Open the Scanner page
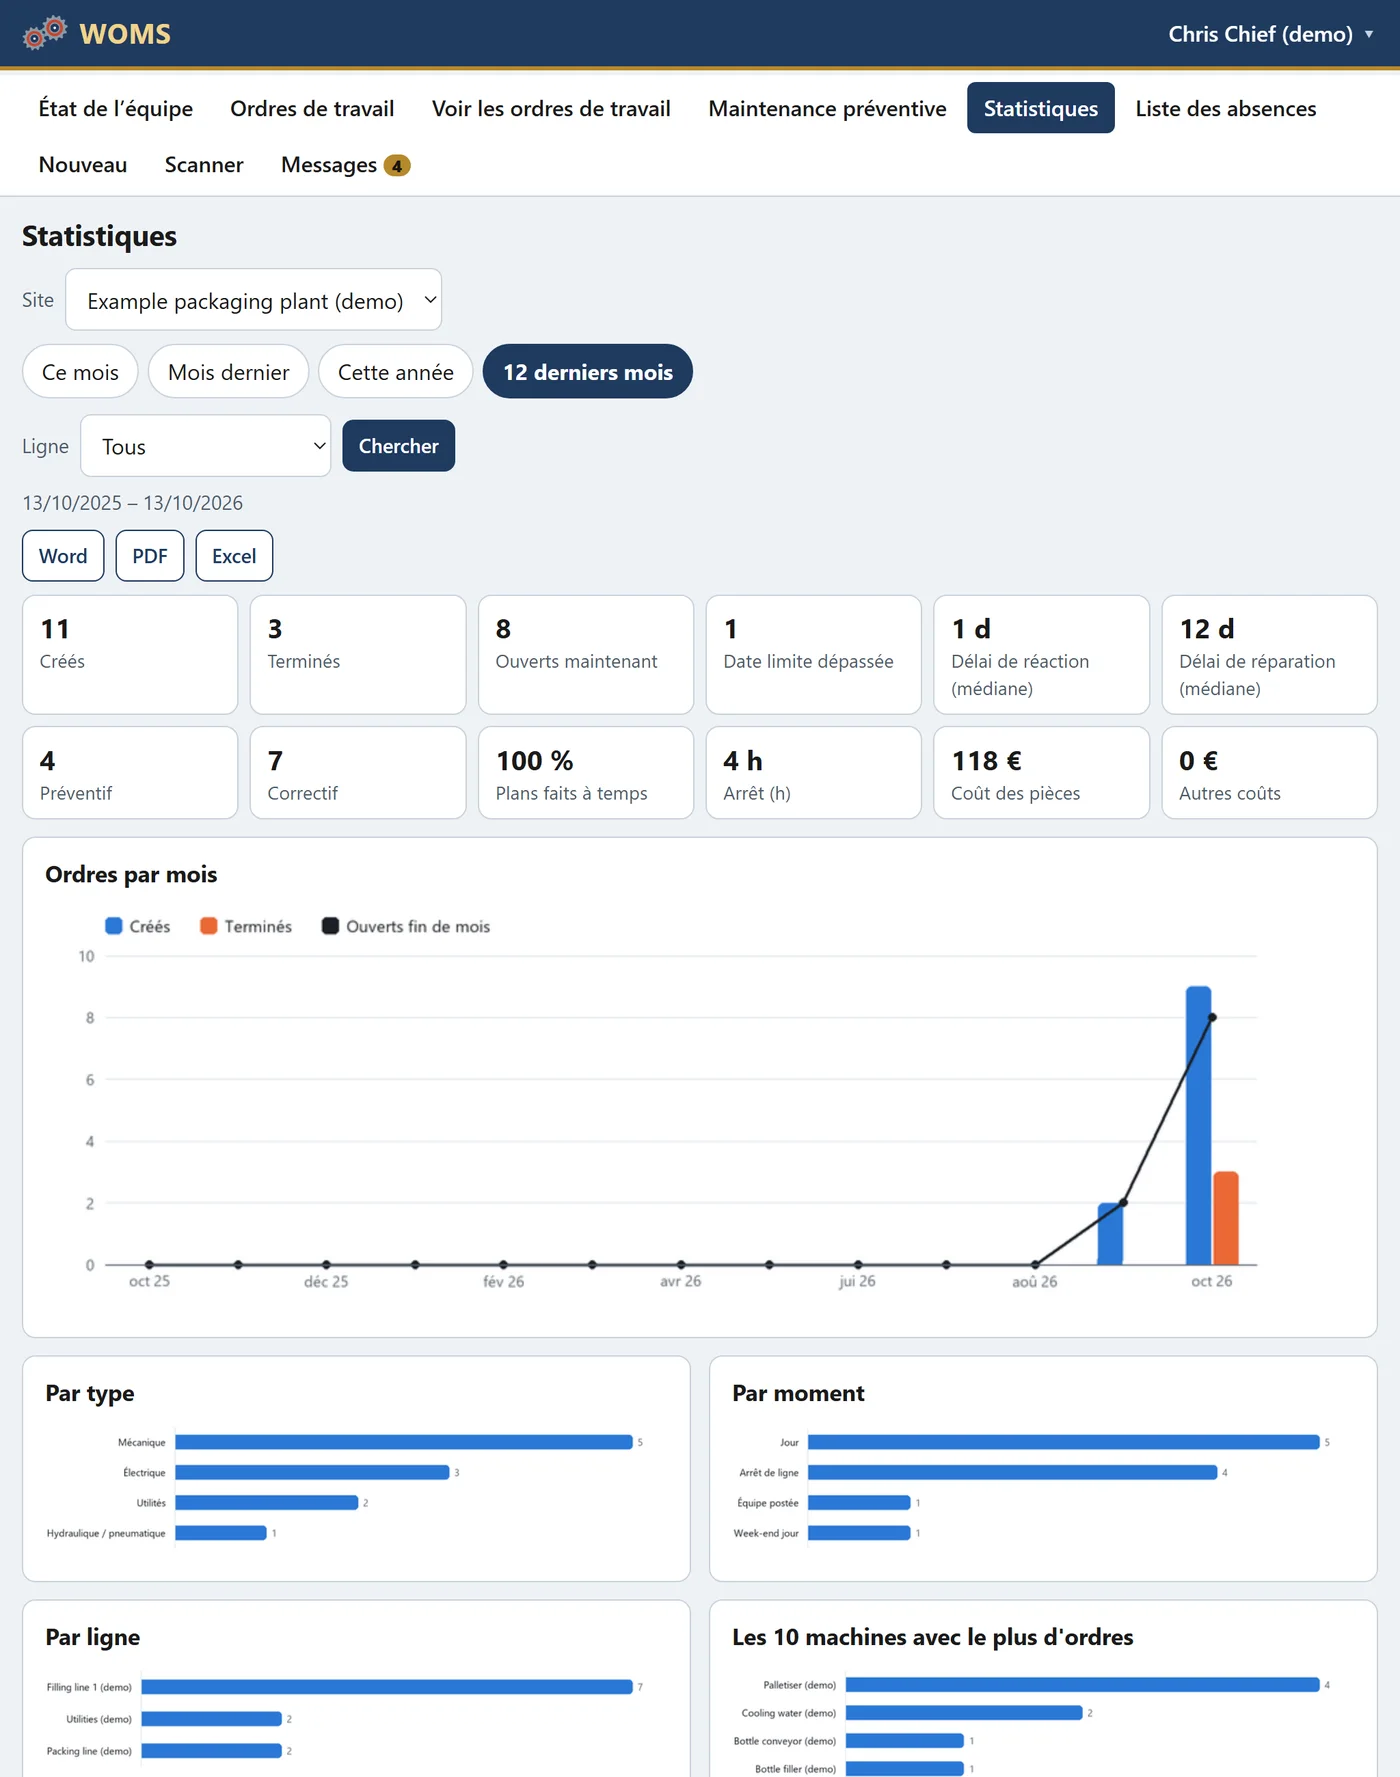The image size is (1400, 1777). (204, 164)
